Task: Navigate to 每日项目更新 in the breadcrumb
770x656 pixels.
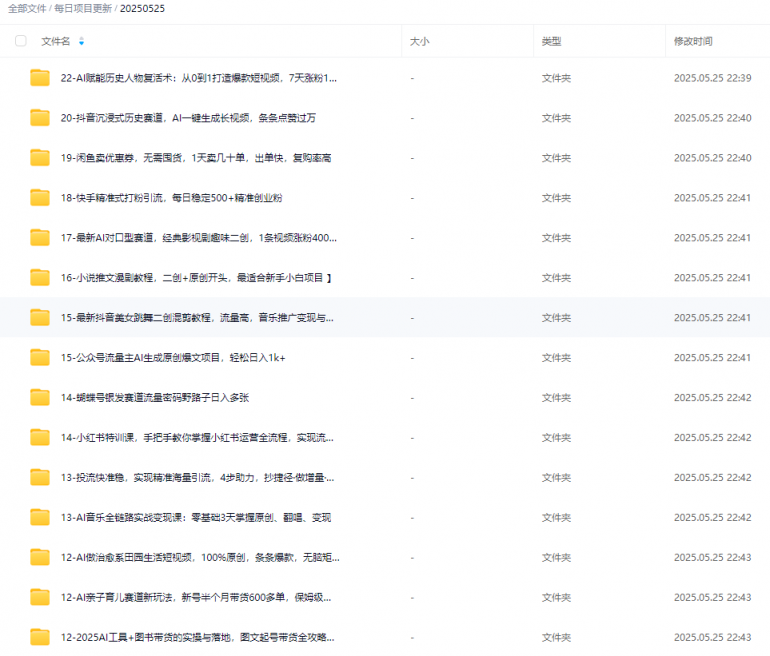Action: point(85,8)
